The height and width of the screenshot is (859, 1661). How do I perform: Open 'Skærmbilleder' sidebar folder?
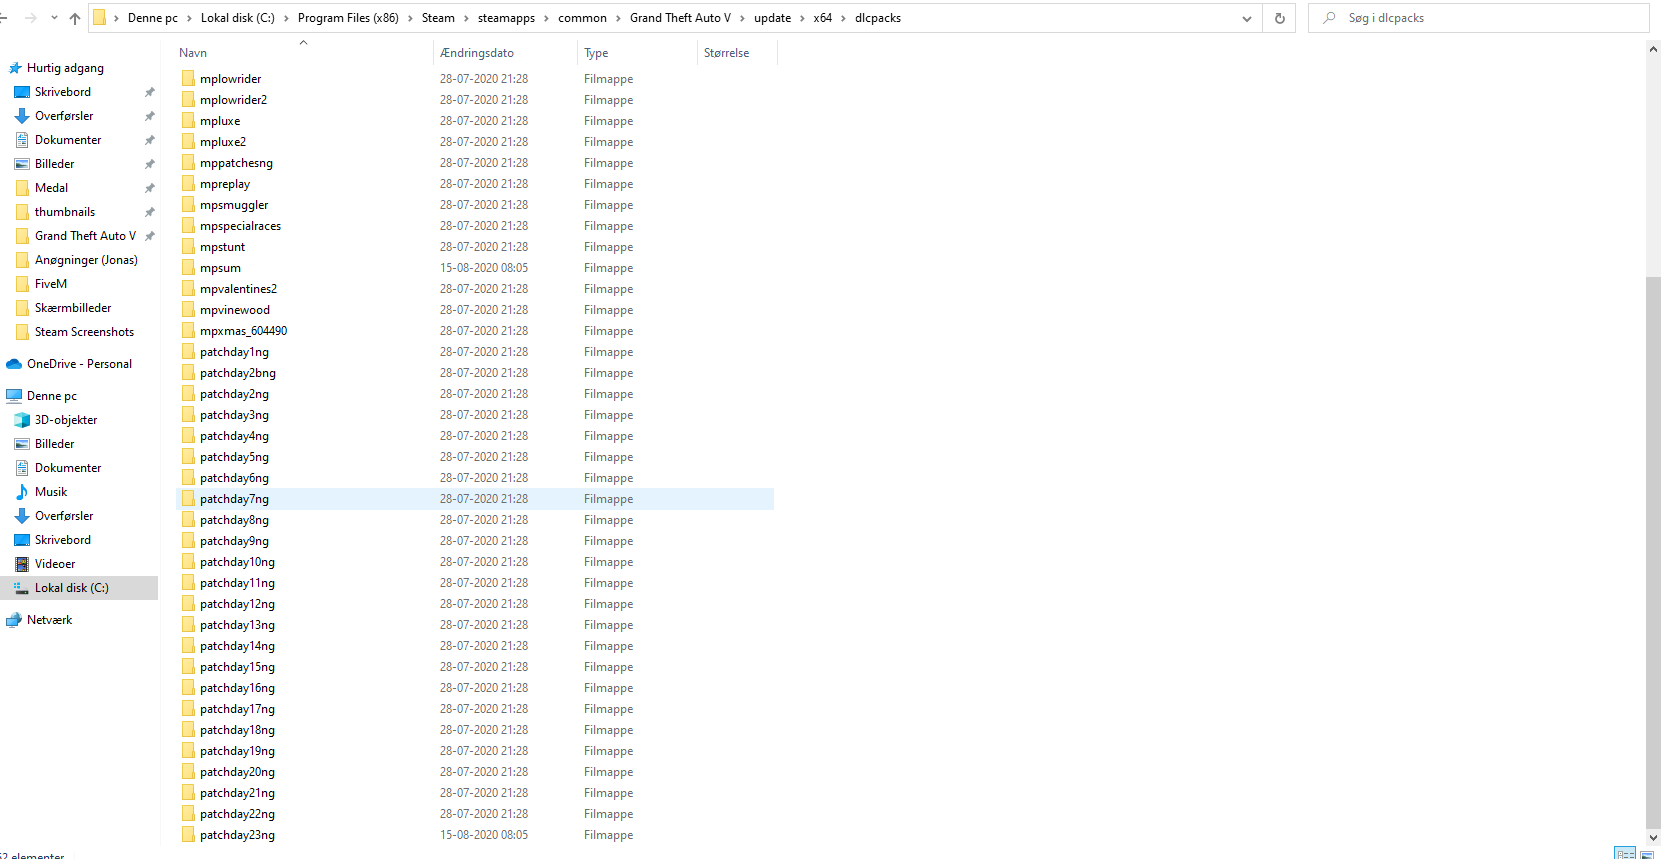73,308
